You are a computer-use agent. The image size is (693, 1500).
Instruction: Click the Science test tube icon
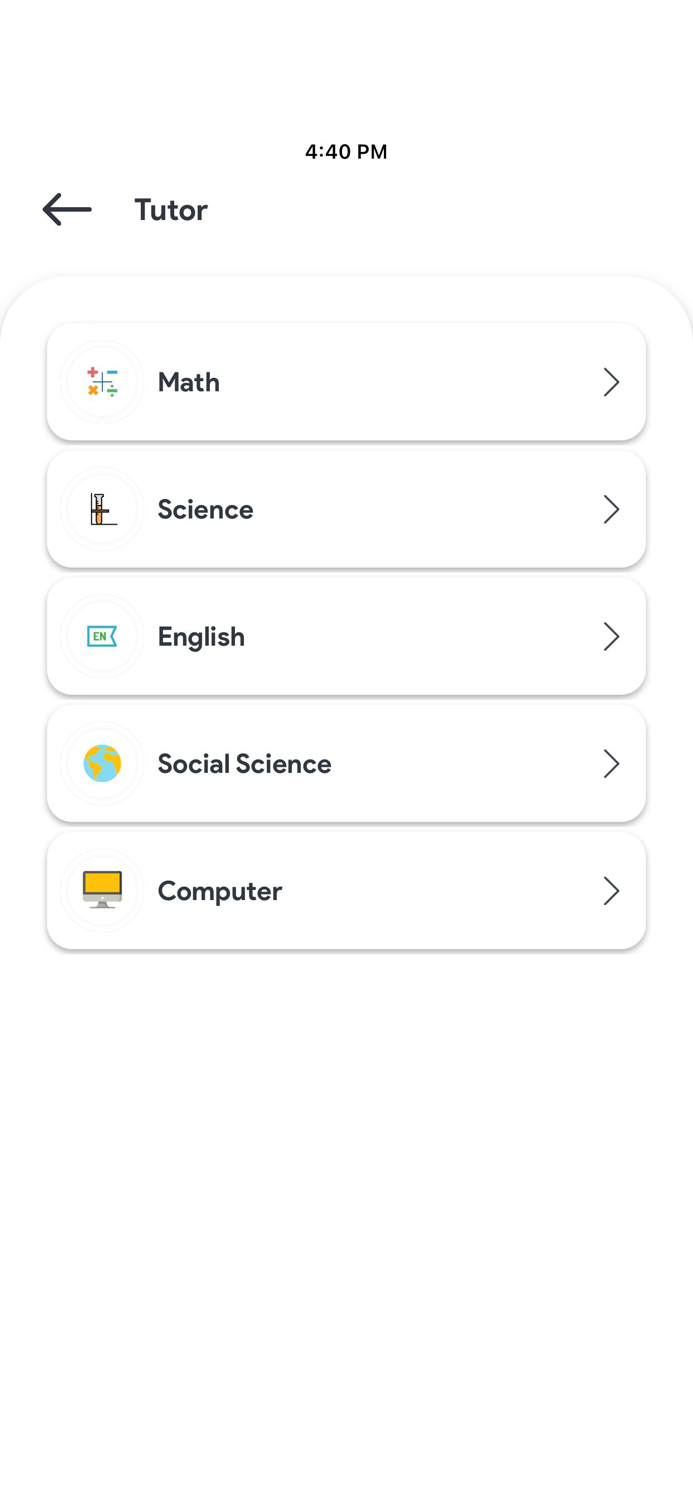pyautogui.click(x=102, y=509)
